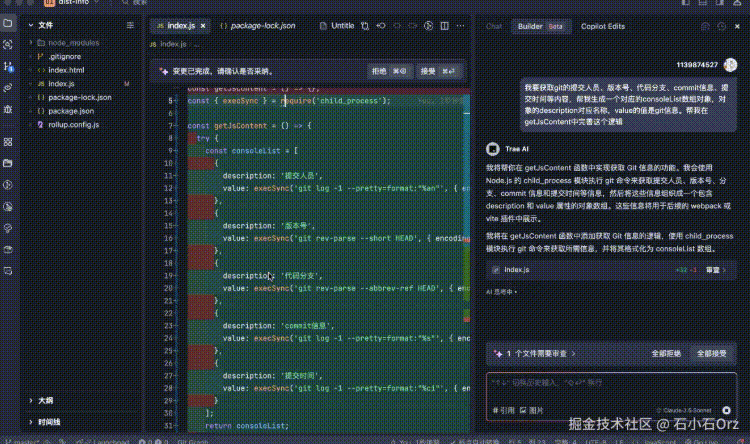Expand the 时间线 timeline section
This screenshot has height=444, width=750.
(x=49, y=422)
